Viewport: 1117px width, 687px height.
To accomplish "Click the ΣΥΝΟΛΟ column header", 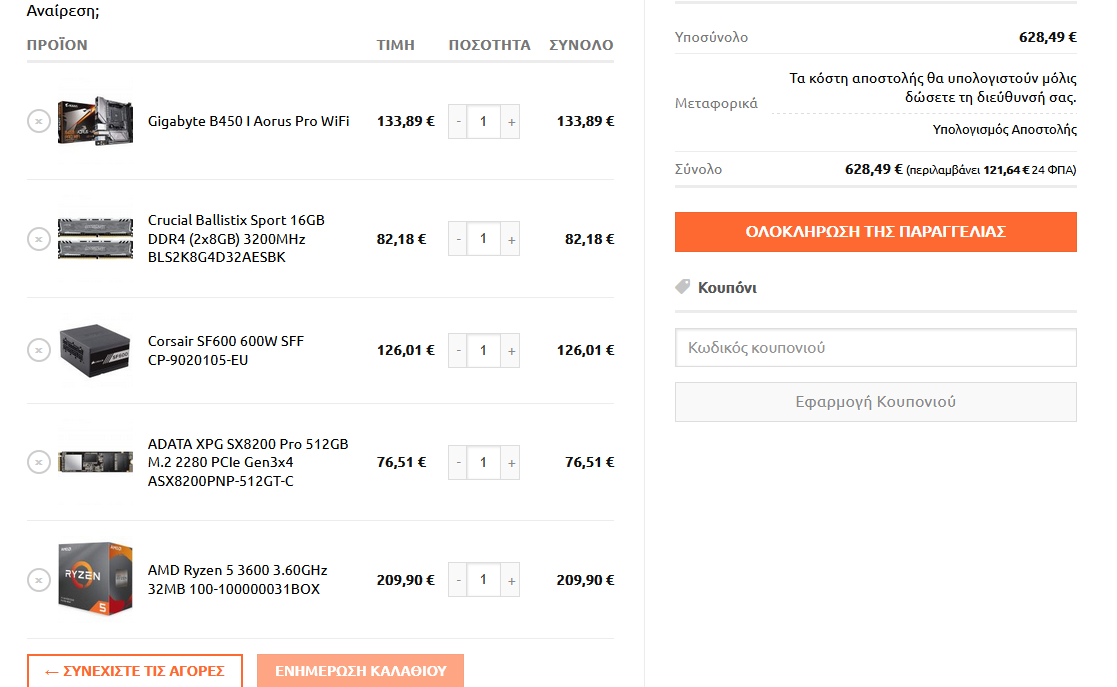I will point(581,45).
